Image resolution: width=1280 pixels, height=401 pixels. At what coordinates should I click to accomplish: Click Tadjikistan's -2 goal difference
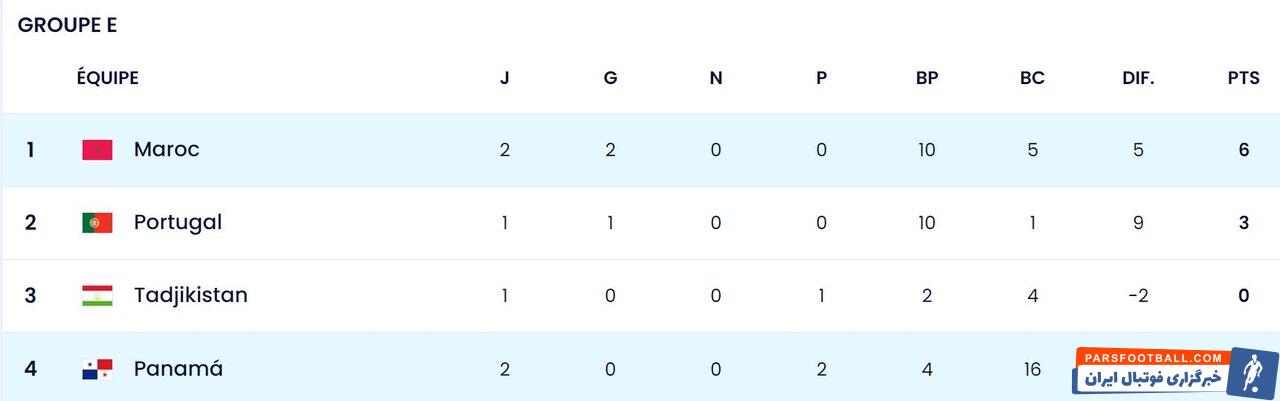(x=1138, y=296)
